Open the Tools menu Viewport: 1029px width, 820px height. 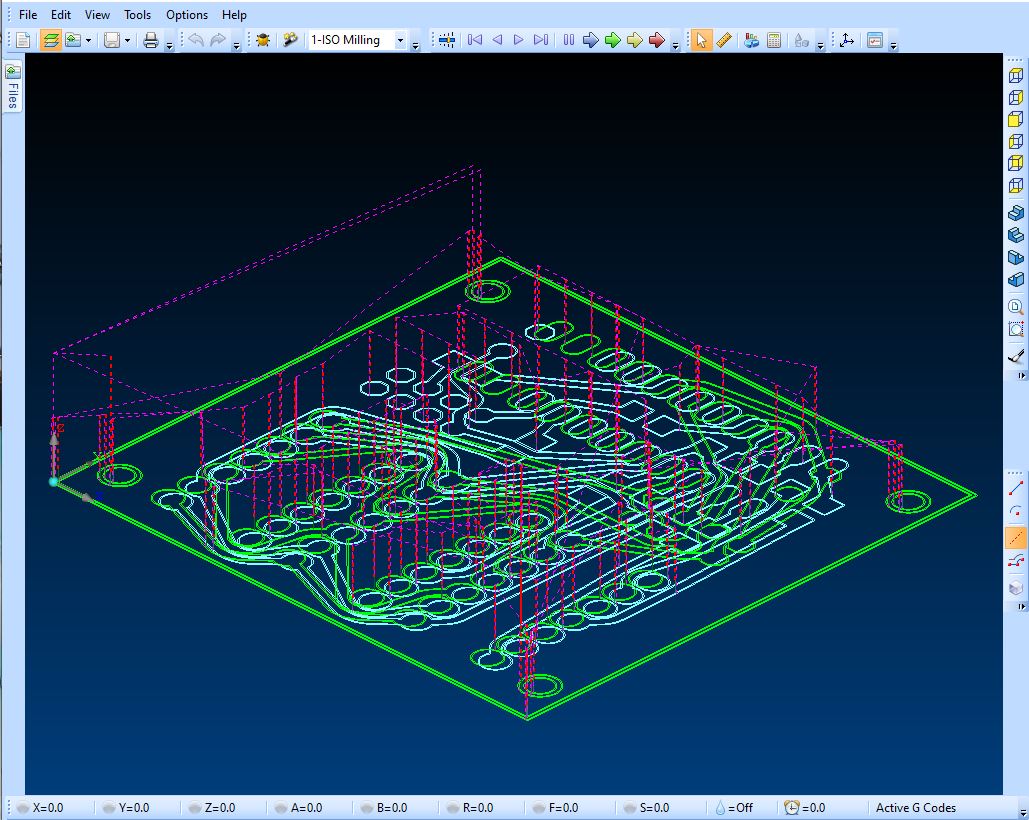coord(137,15)
